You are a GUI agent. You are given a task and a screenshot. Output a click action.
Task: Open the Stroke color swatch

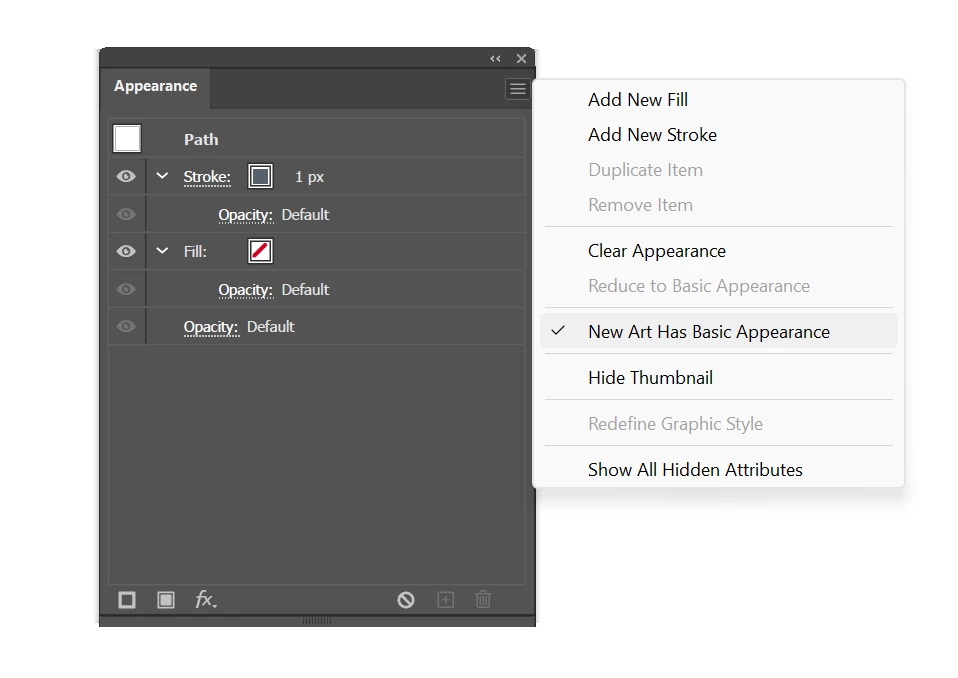[260, 177]
